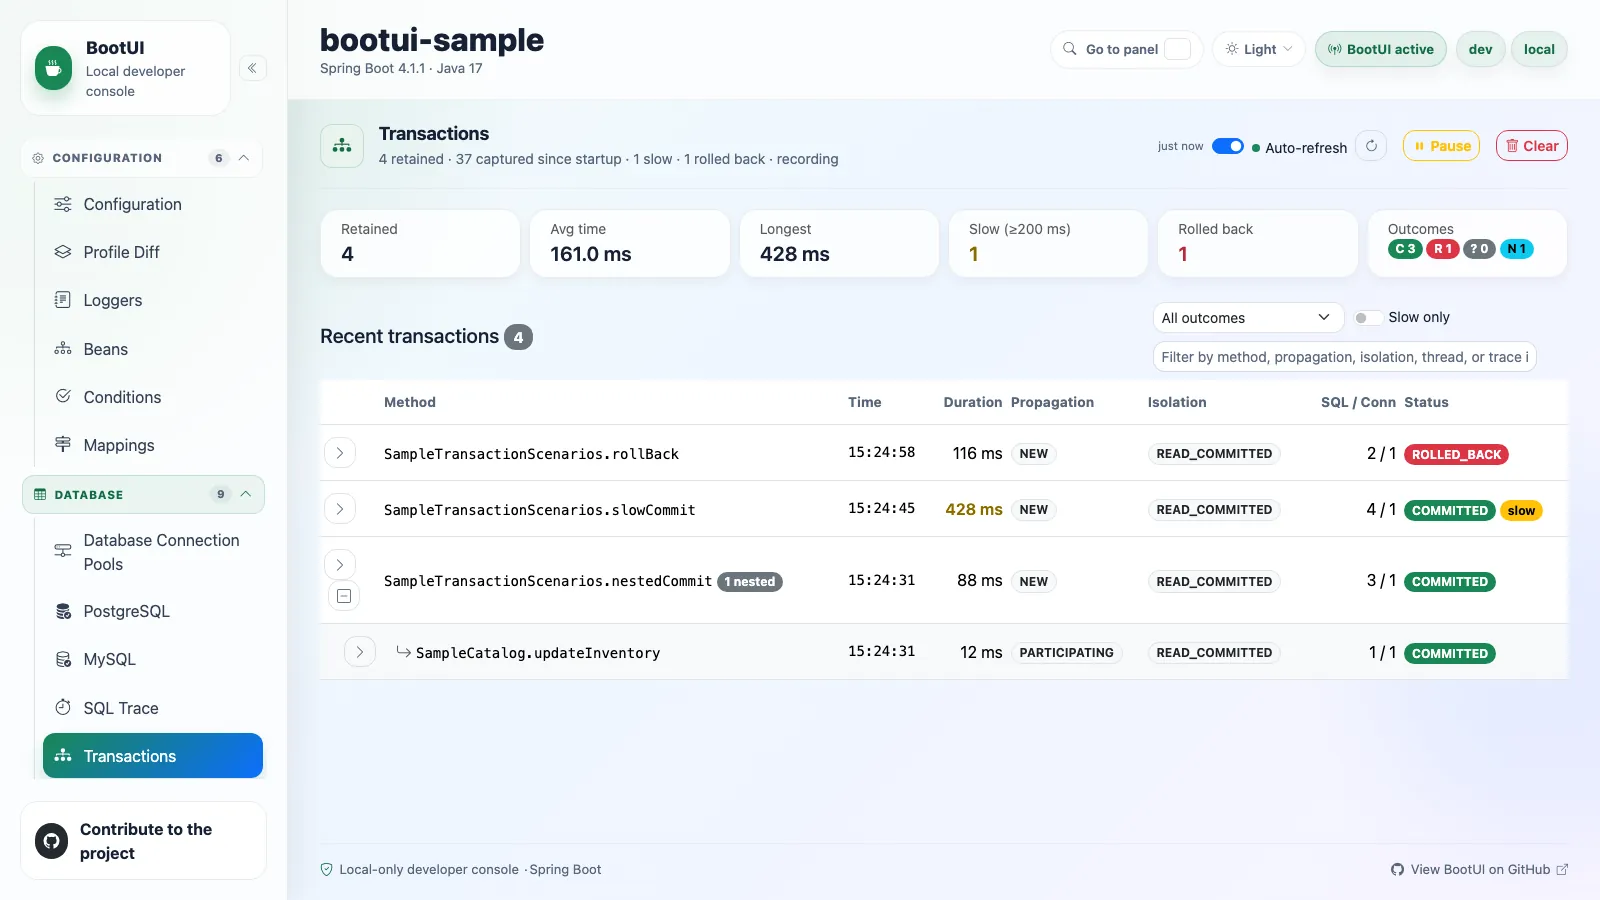The width and height of the screenshot is (1600, 900).
Task: Toggle the Auto-refresh switch off
Action: (1228, 146)
